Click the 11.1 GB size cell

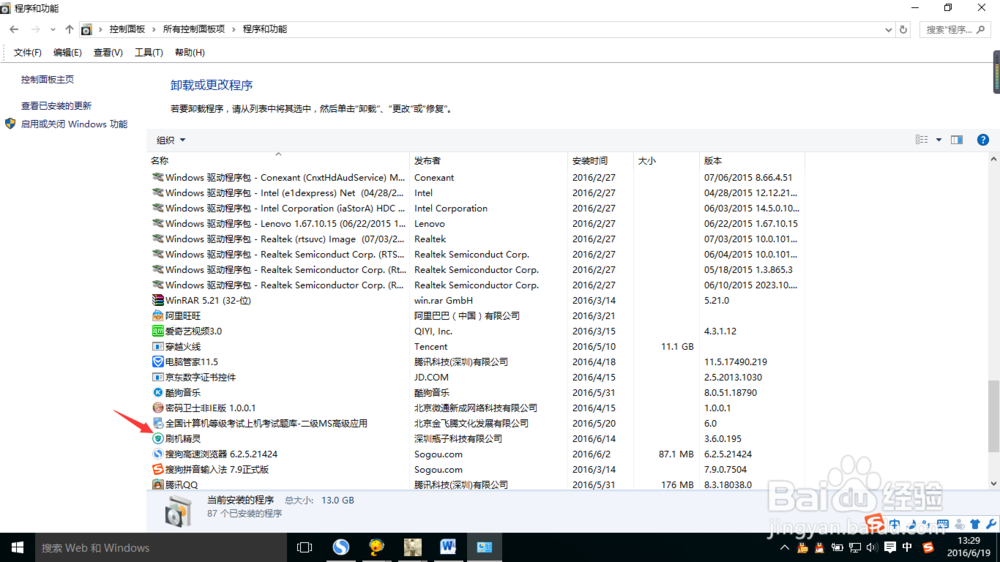tap(677, 346)
